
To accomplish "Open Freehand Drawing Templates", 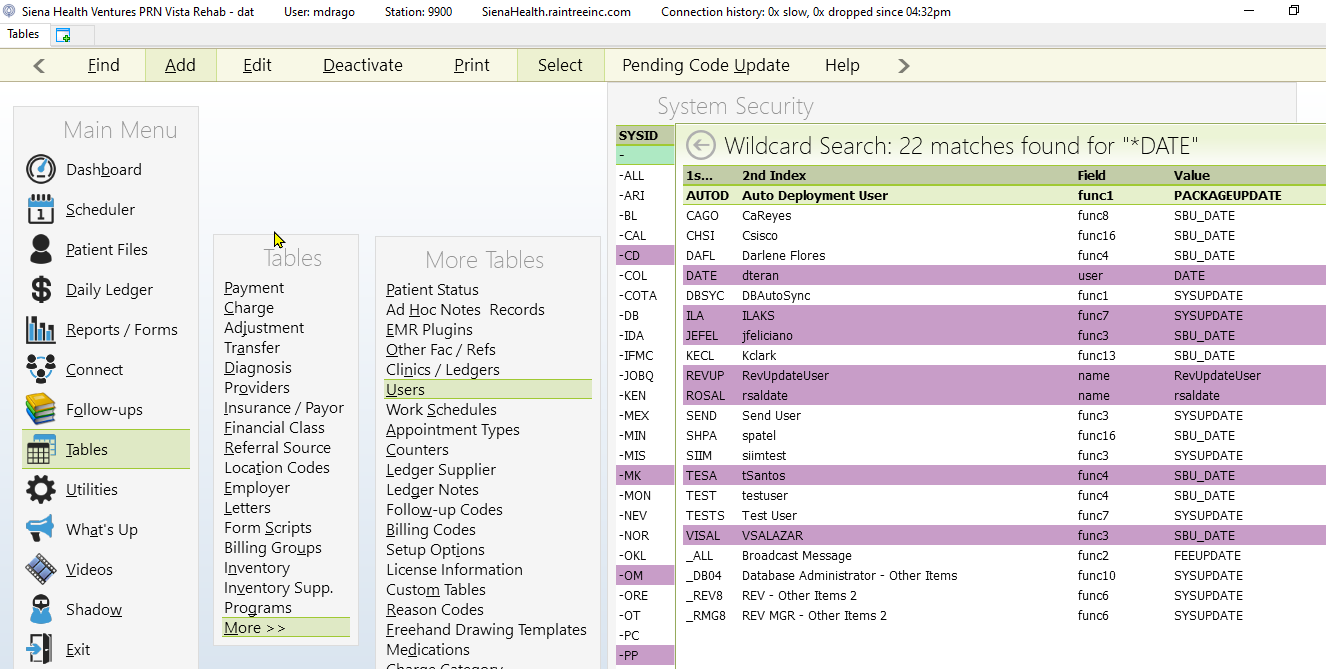I will (x=486, y=630).
